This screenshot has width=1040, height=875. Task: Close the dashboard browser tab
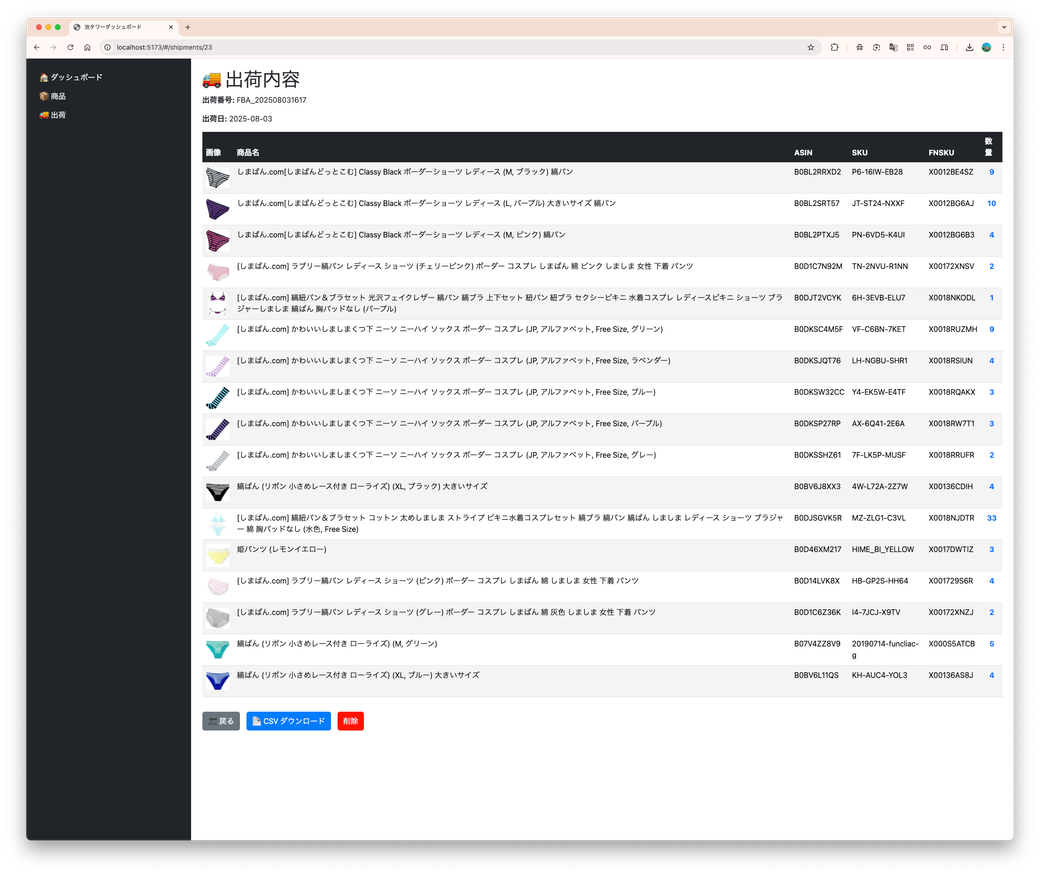[170, 27]
